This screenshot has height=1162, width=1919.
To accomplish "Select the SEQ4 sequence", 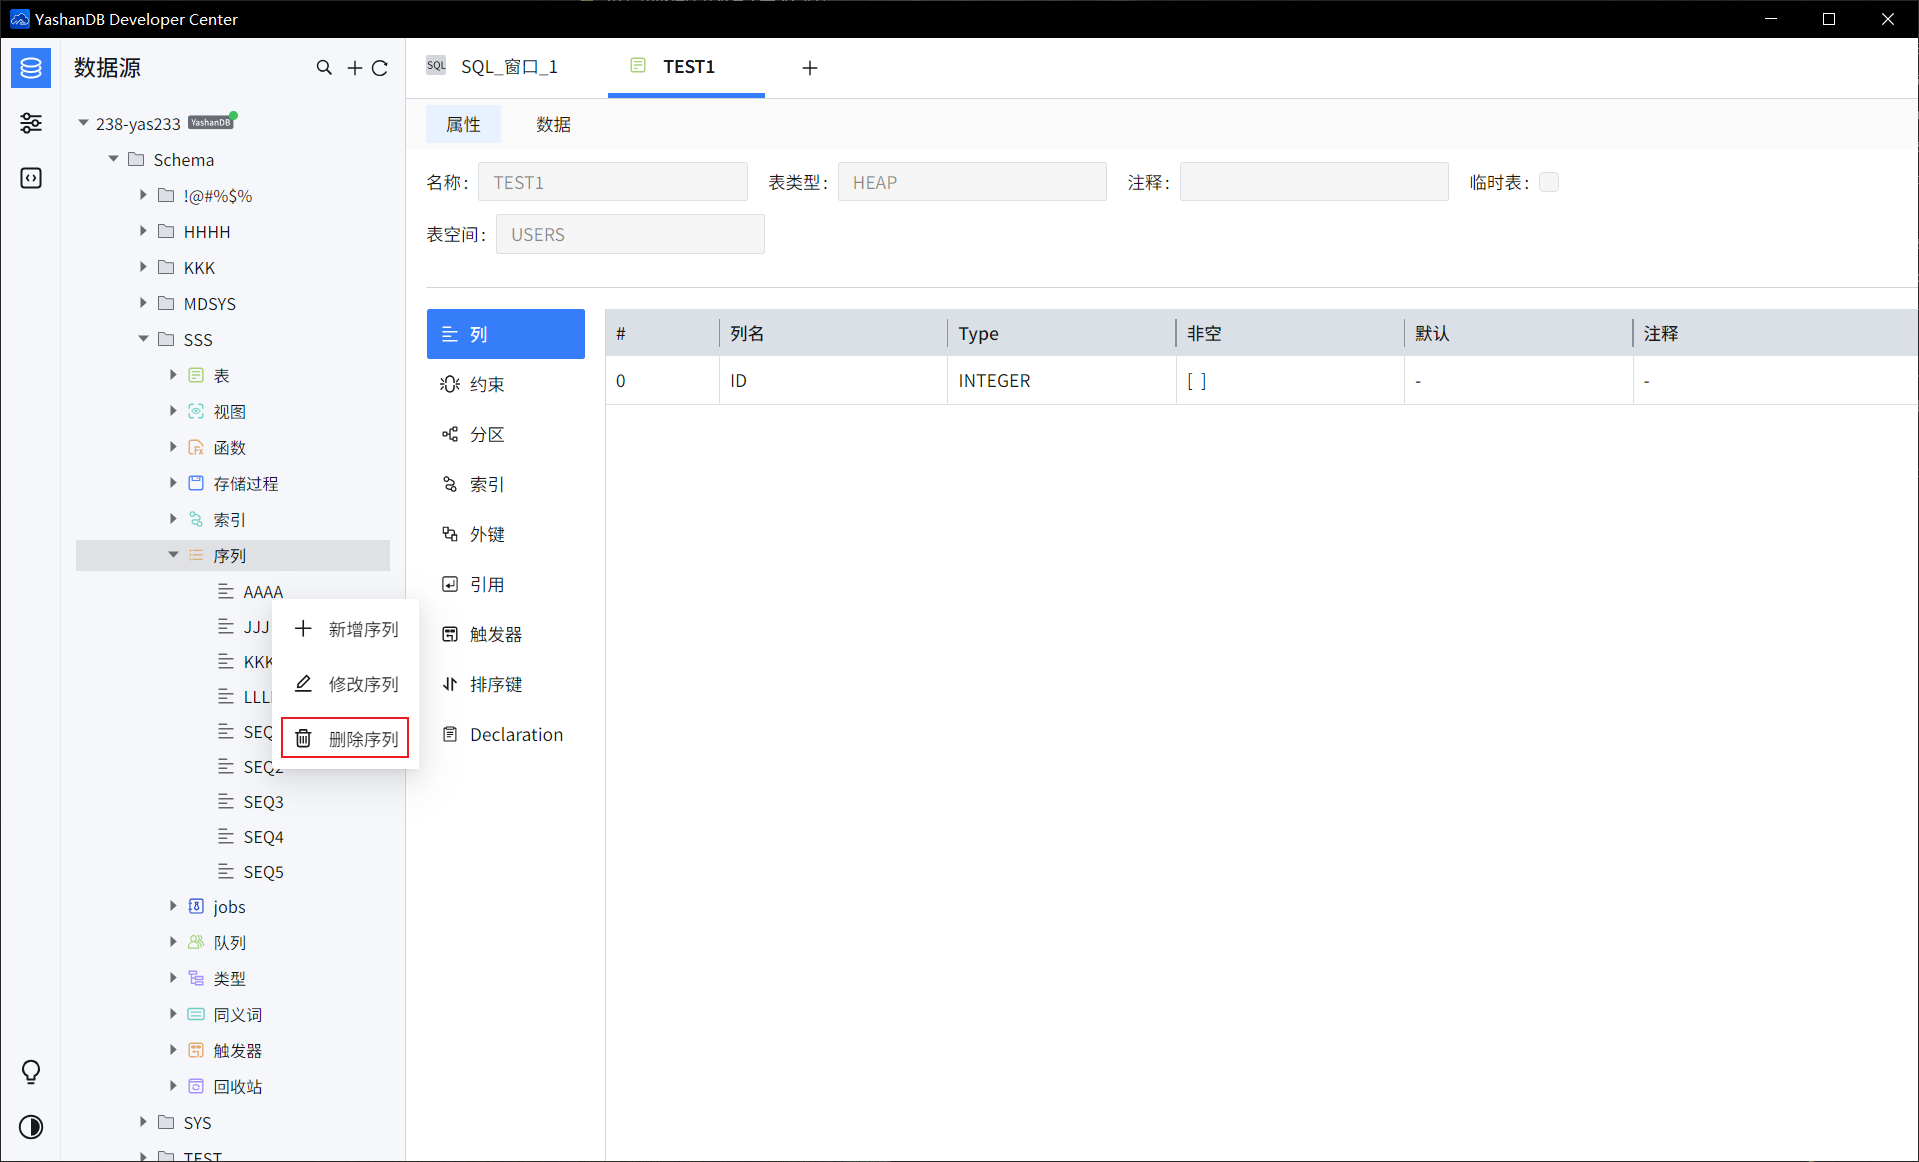I will click(263, 836).
